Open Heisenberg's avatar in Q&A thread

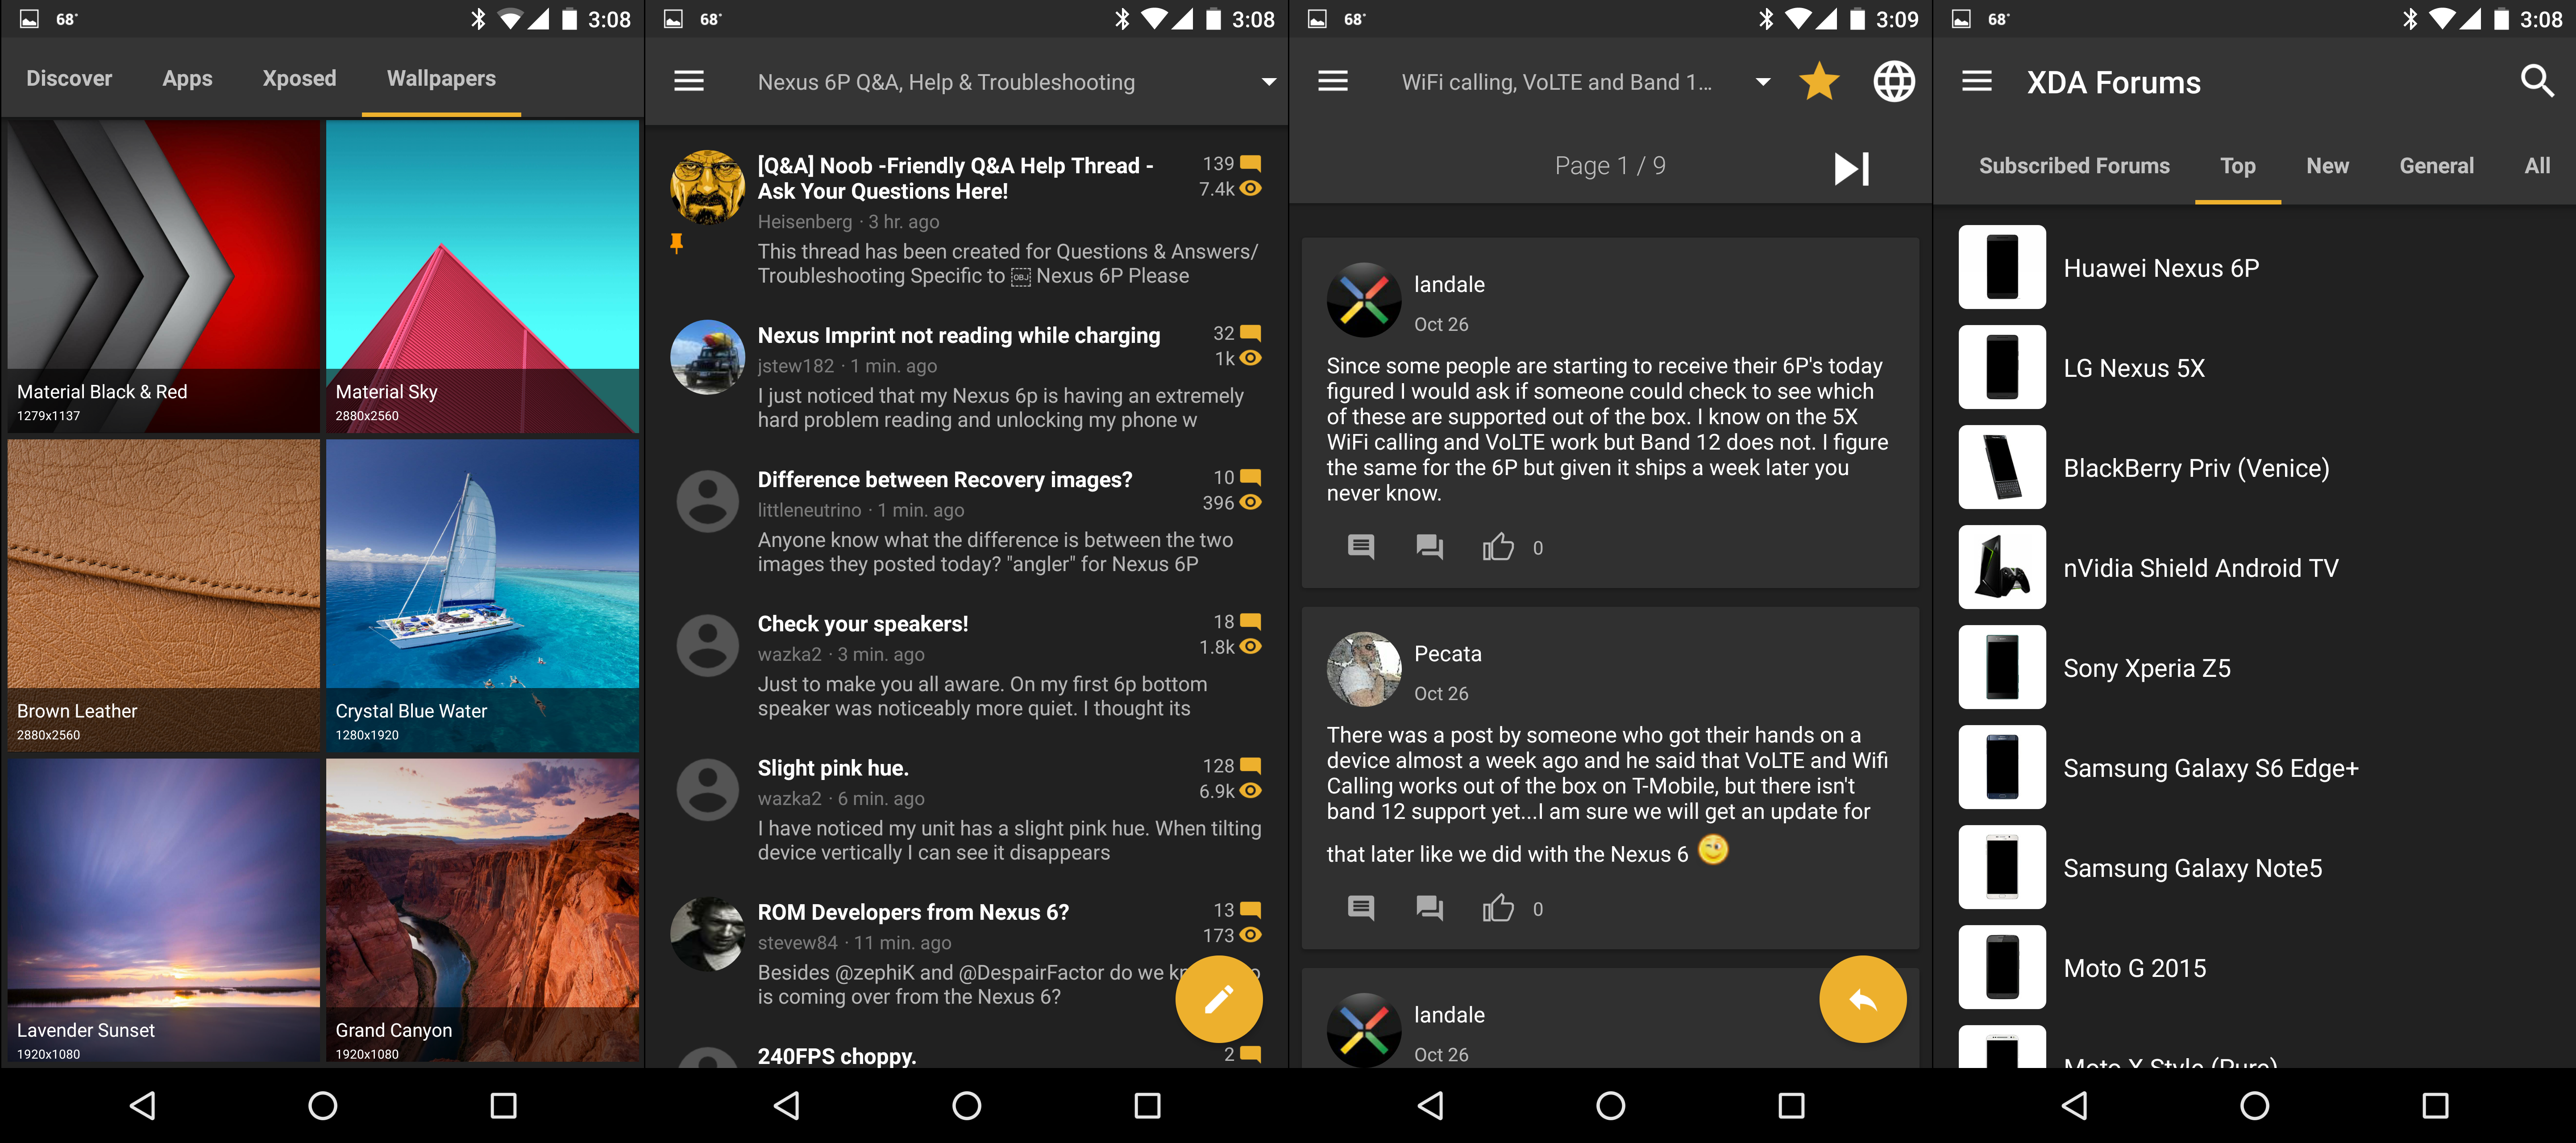pyautogui.click(x=707, y=187)
